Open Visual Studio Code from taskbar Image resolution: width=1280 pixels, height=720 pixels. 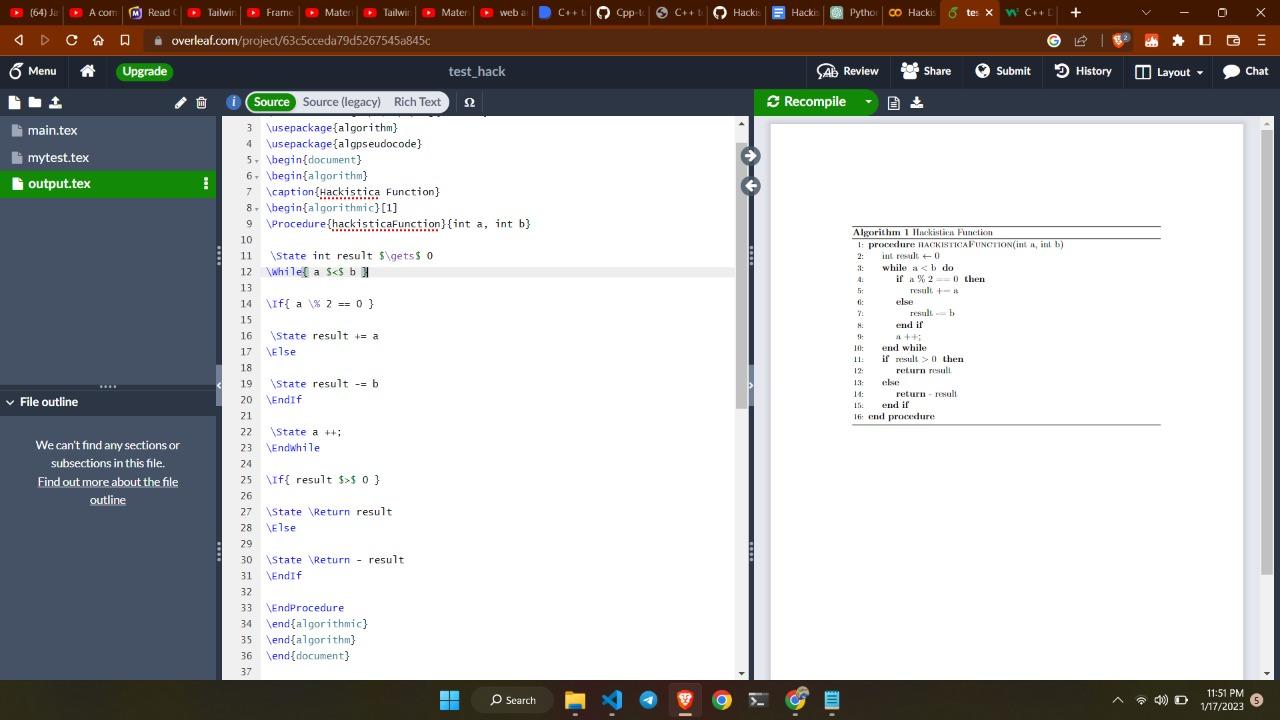[612, 700]
